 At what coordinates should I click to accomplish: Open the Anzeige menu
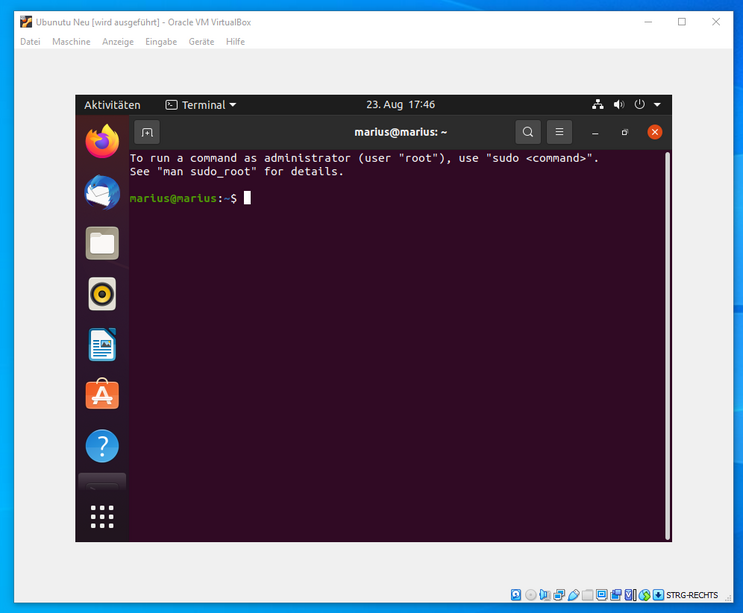click(x=118, y=42)
